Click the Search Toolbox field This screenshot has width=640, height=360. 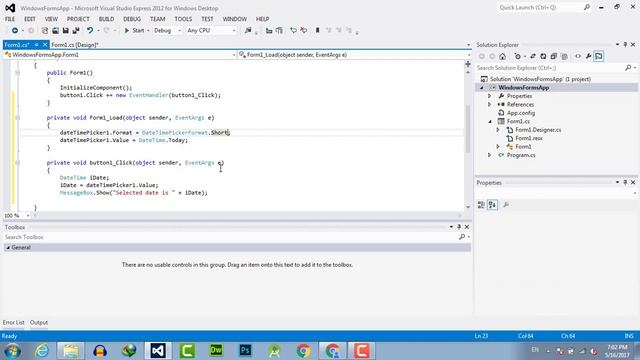click(231, 237)
